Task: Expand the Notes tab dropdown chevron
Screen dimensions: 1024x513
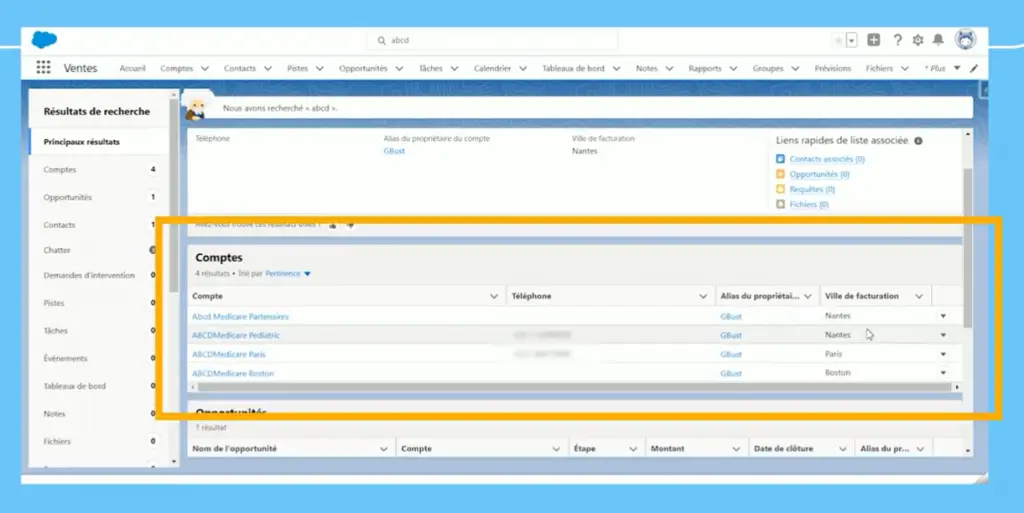Action: pyautogui.click(x=669, y=68)
